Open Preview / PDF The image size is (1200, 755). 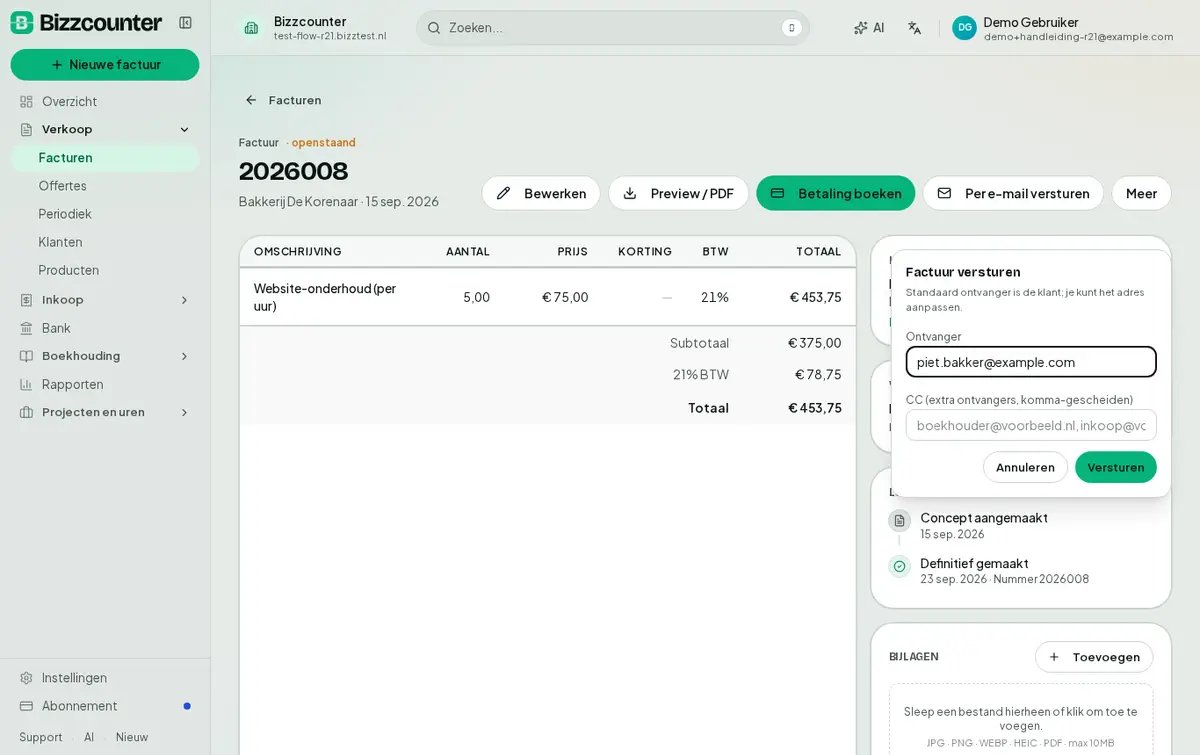(678, 193)
